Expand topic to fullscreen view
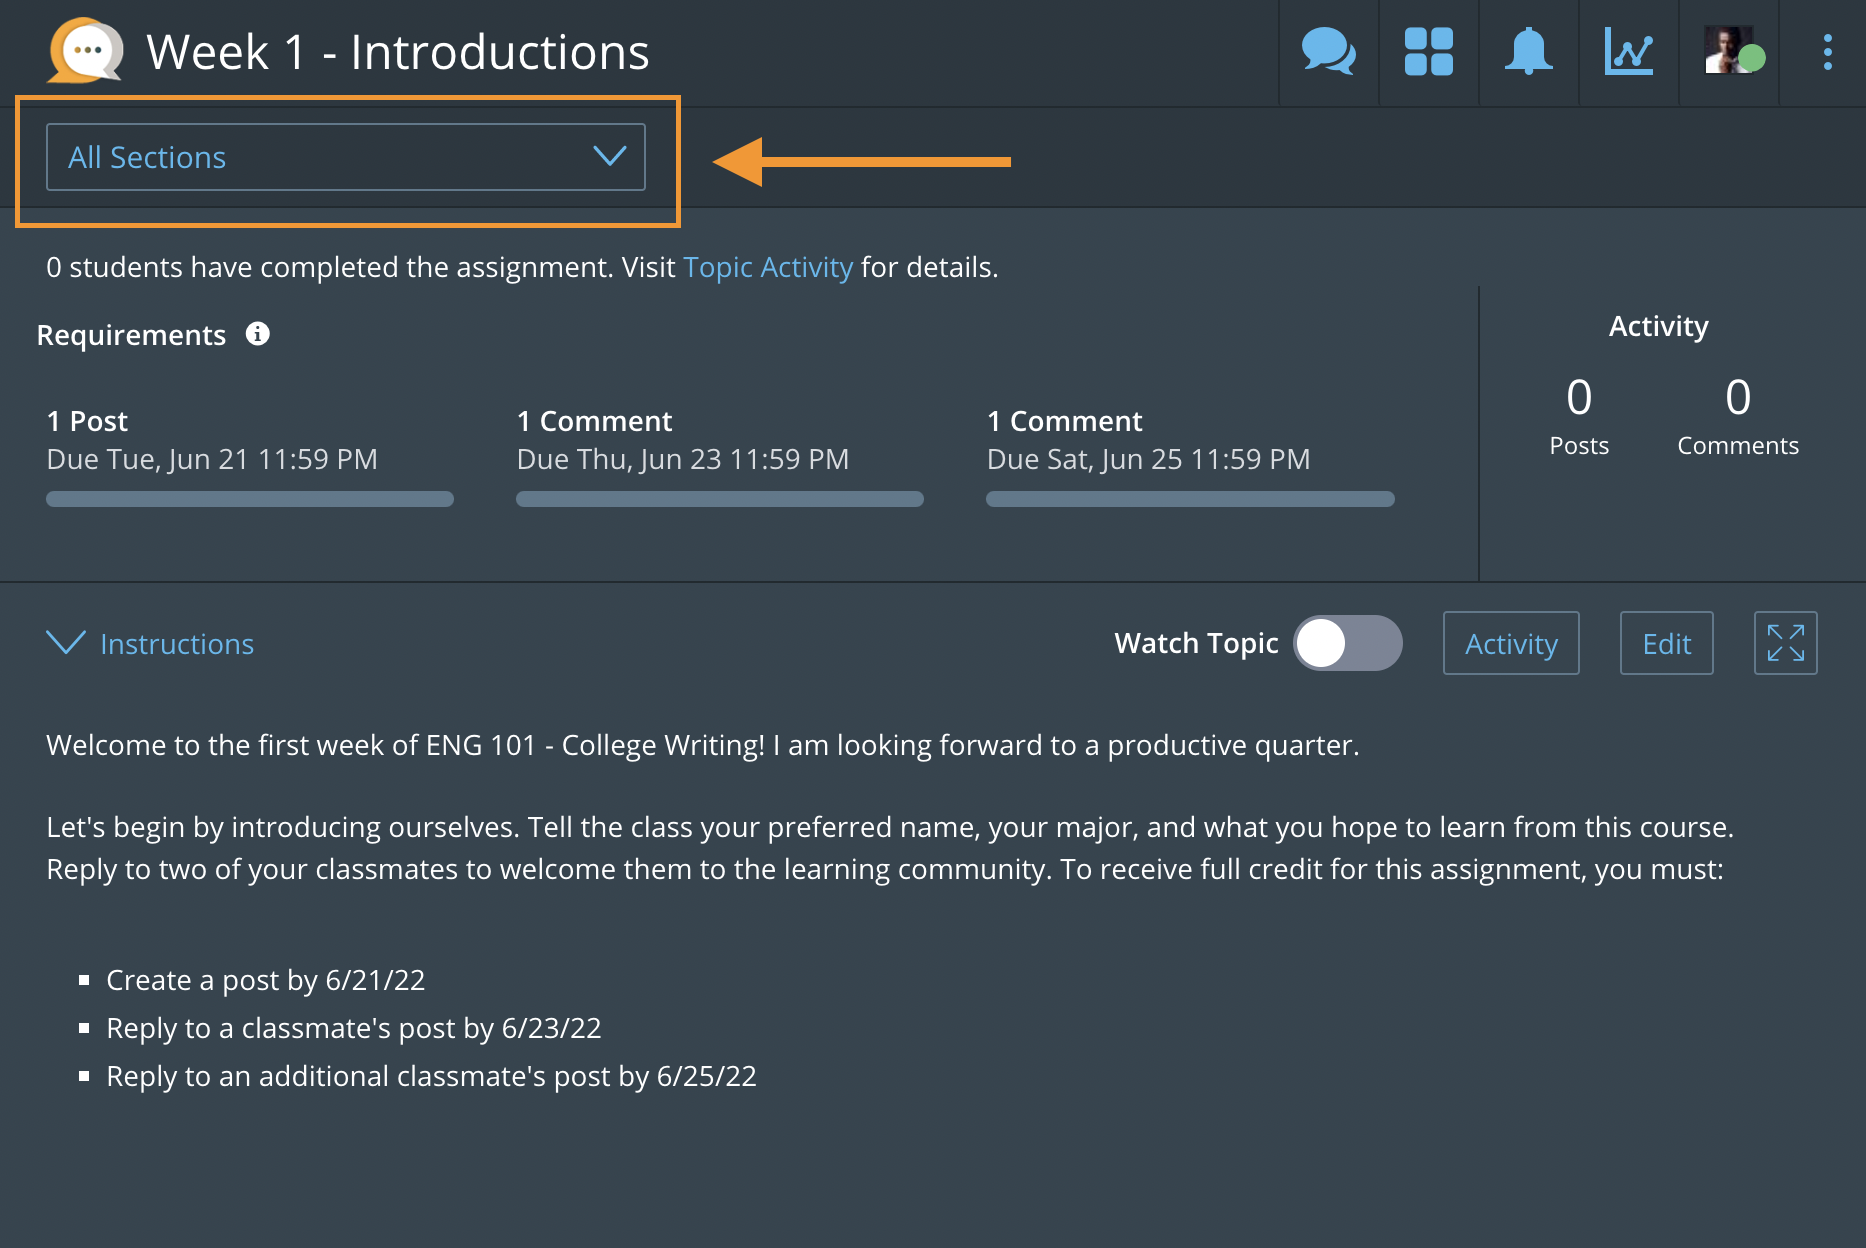The image size is (1866, 1248). tap(1785, 643)
